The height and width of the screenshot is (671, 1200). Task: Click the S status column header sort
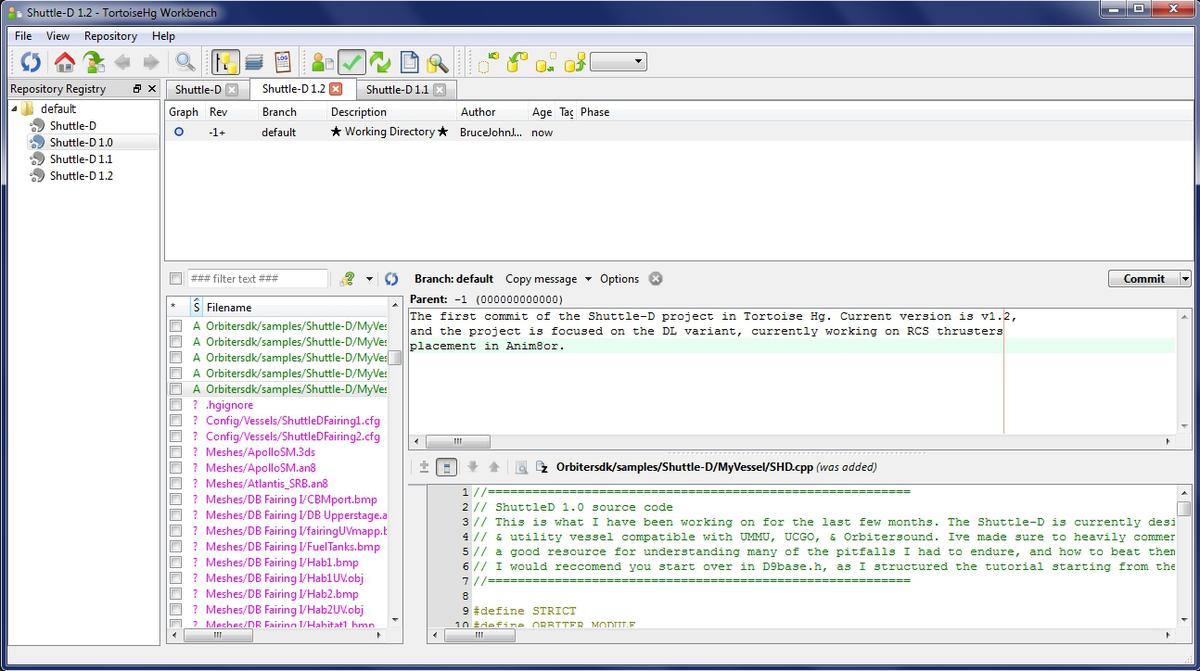point(196,307)
